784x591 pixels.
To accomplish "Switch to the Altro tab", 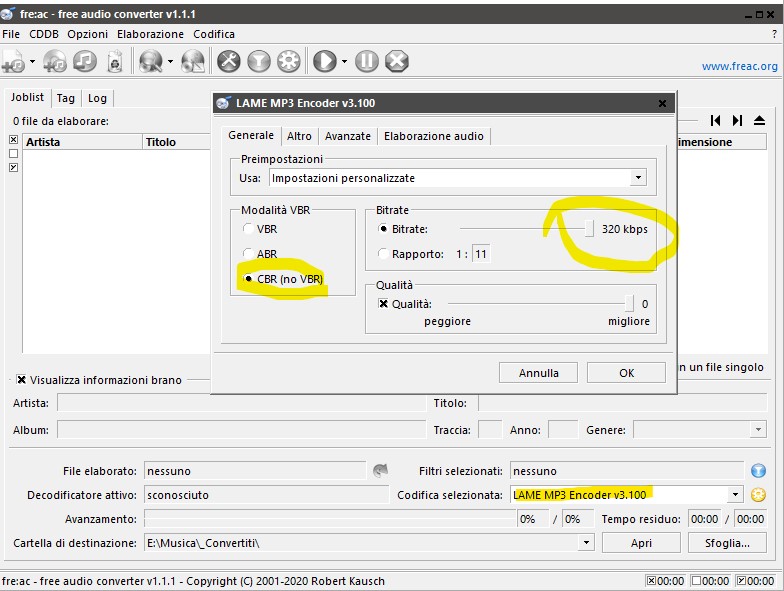I will tap(299, 136).
